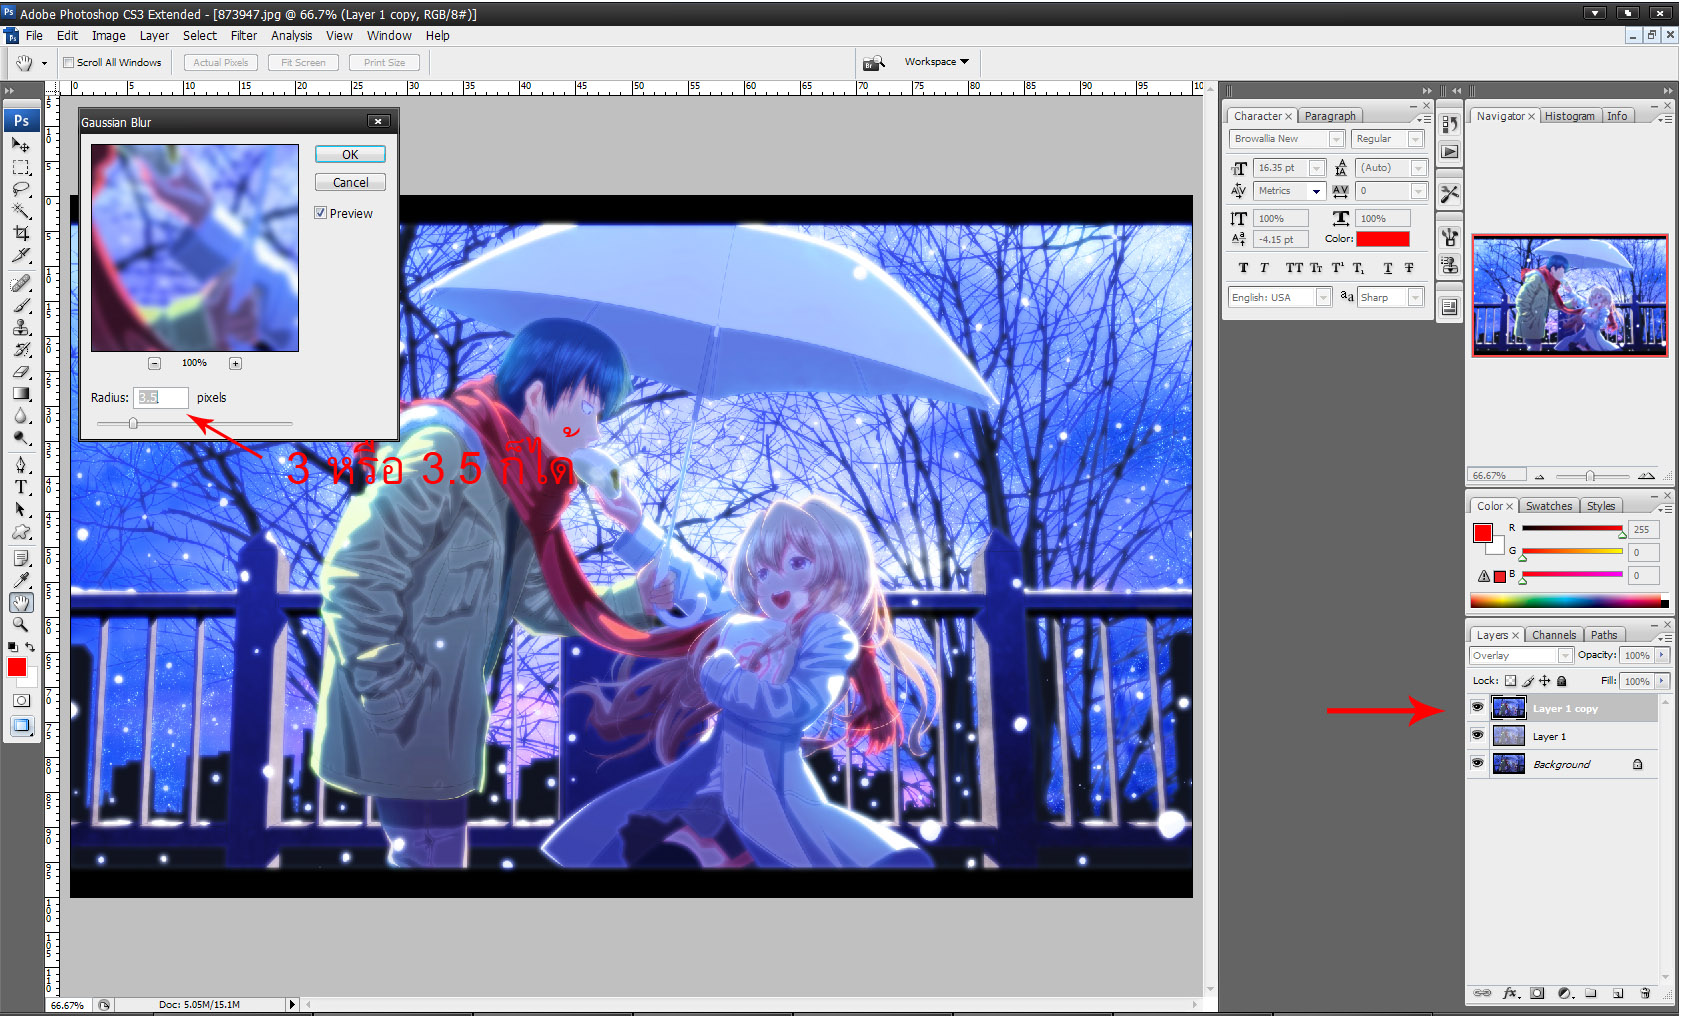Select the Magic Wand tool

pos(21,211)
